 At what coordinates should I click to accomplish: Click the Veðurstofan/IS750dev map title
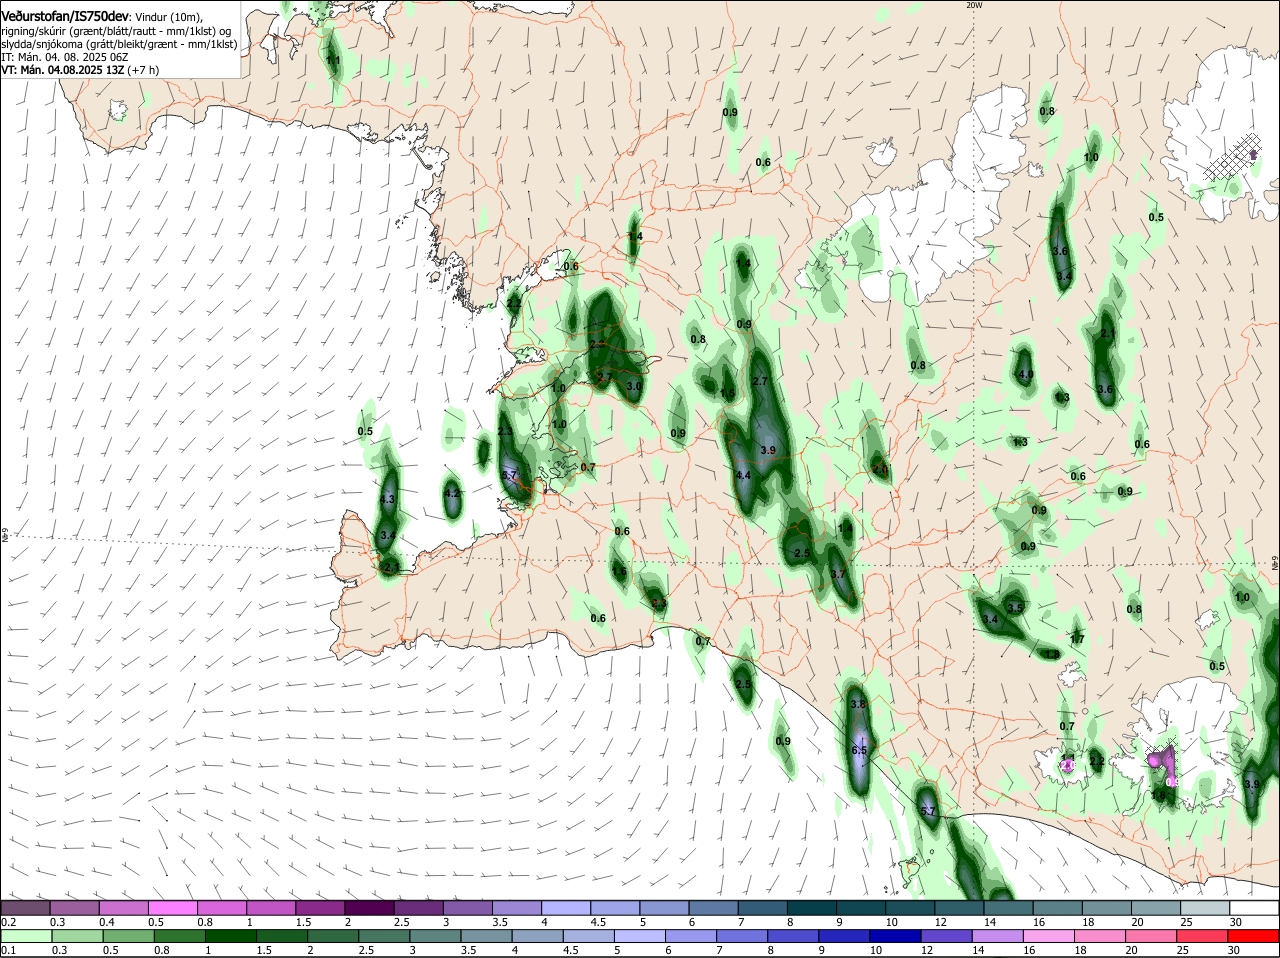pos(66,16)
